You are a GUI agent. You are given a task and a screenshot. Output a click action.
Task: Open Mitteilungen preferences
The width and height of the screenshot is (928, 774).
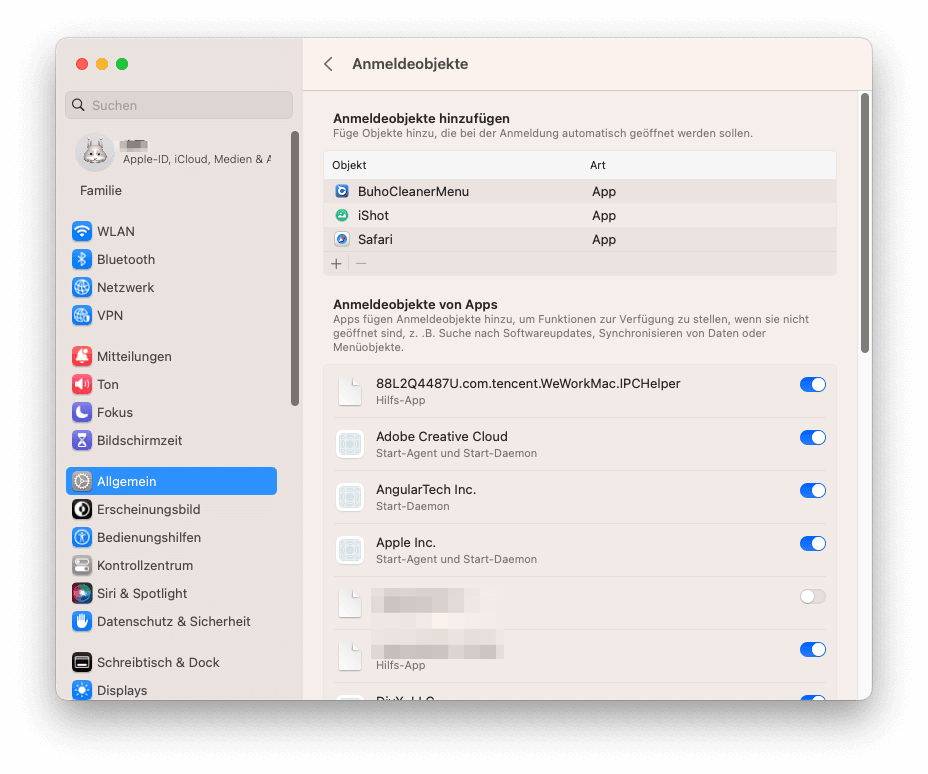172,356
